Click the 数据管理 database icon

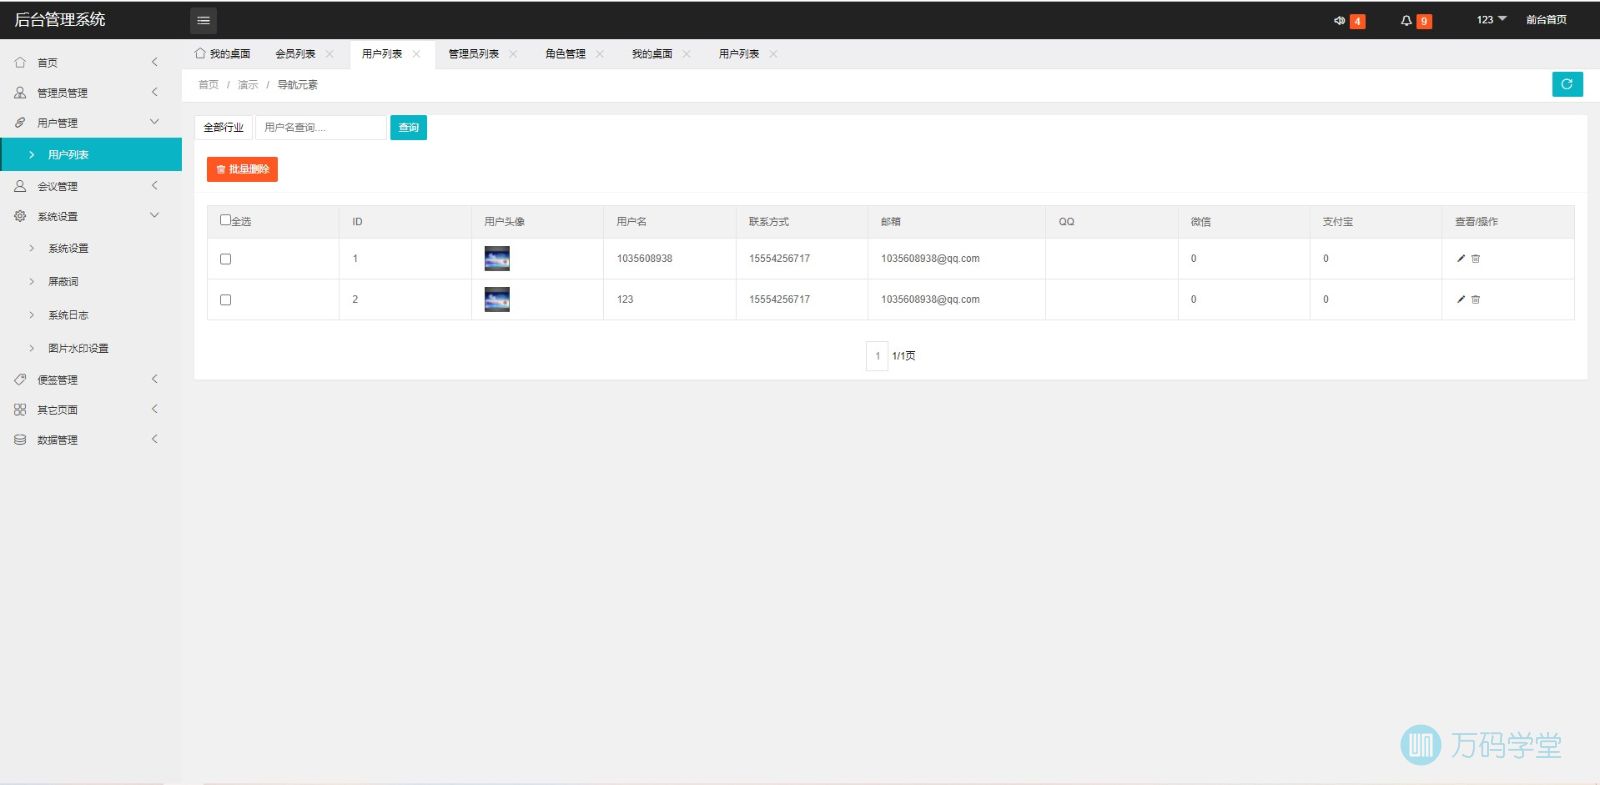20,439
